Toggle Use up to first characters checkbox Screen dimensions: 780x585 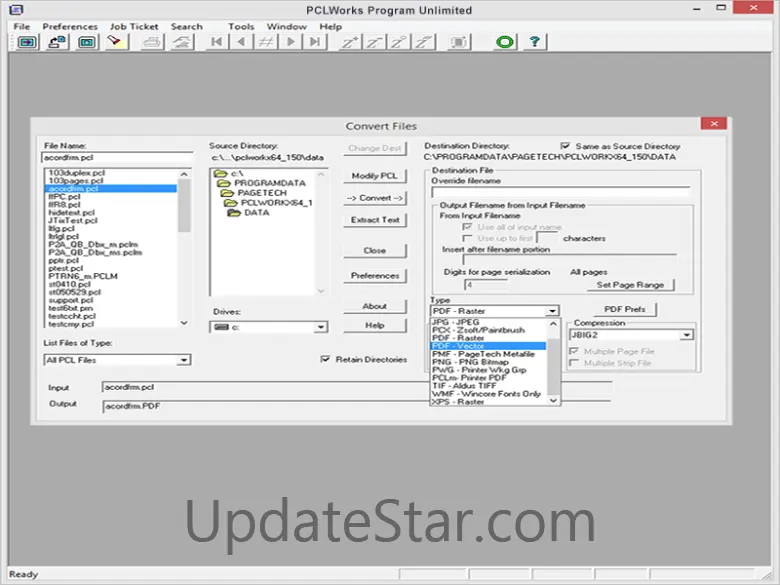tap(467, 238)
